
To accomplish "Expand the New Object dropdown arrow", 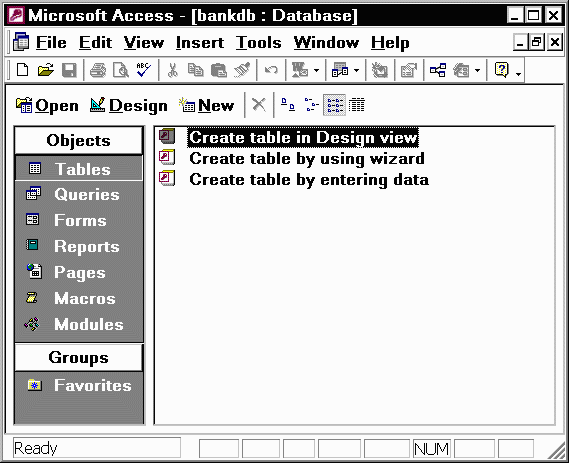I will [478, 70].
